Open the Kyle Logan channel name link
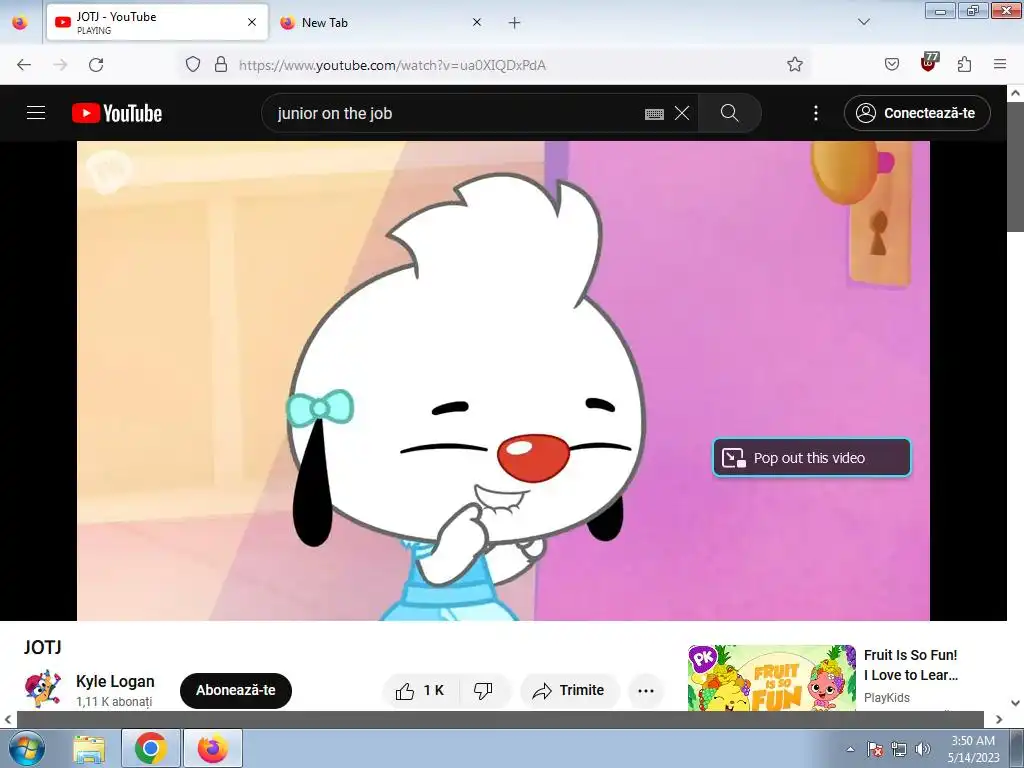The width and height of the screenshot is (1024, 768). click(x=115, y=681)
